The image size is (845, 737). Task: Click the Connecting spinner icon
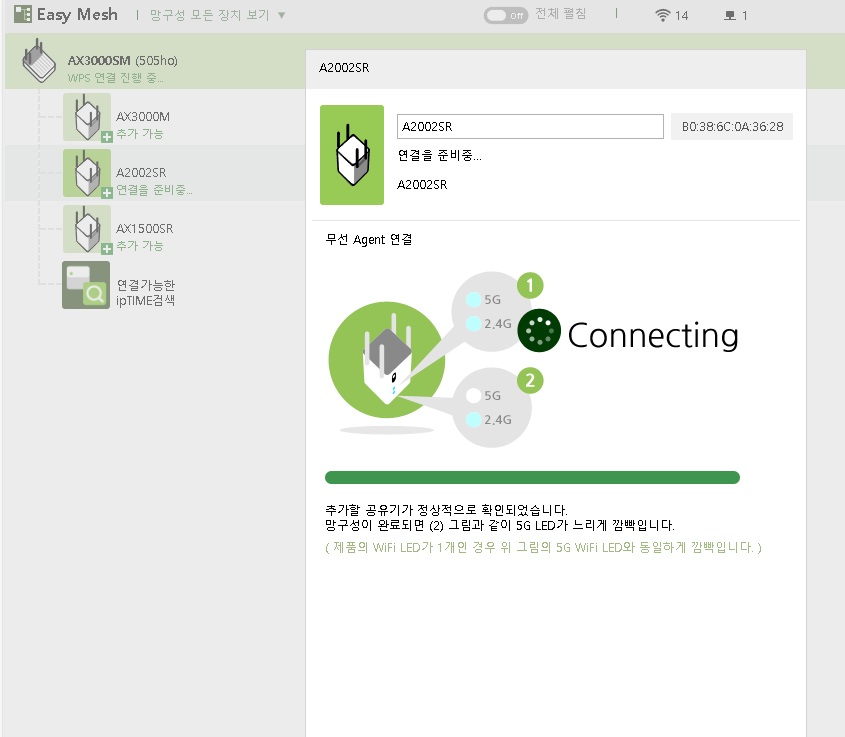[x=539, y=331]
